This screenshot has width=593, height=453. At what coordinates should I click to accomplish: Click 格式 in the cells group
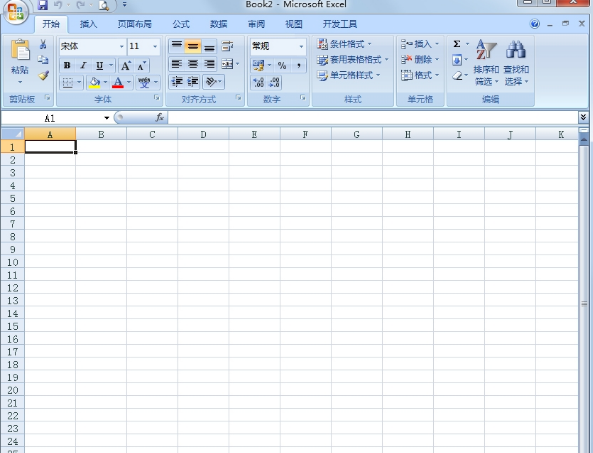(x=420, y=75)
